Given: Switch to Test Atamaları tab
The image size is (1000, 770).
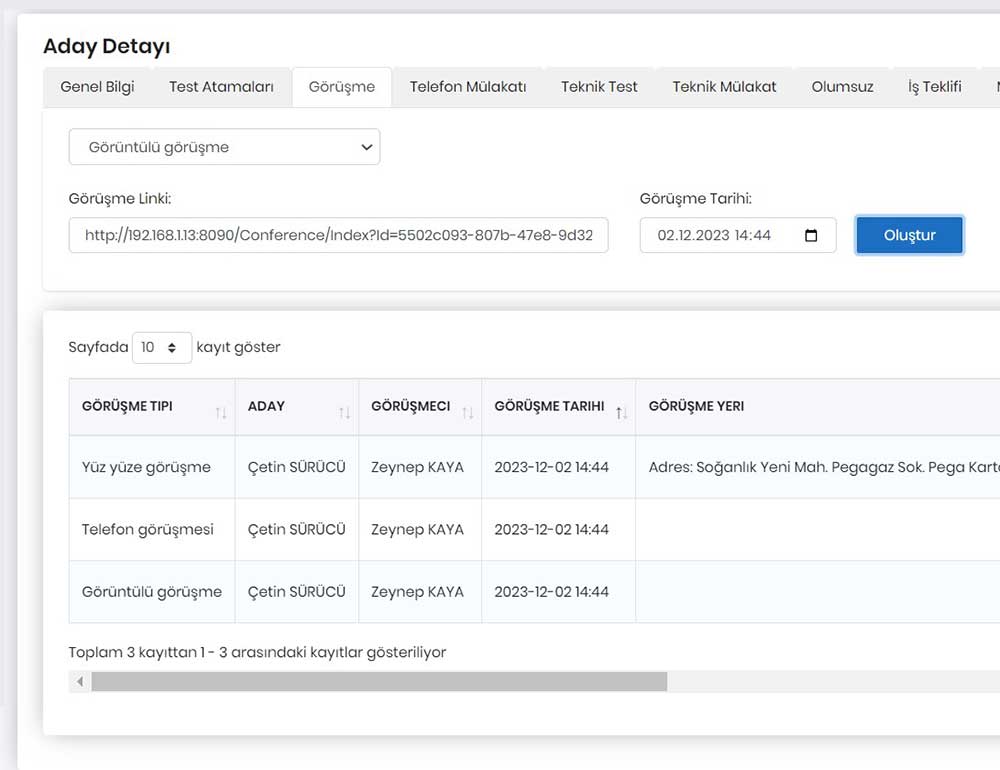Looking at the screenshot, I should click(x=221, y=87).
